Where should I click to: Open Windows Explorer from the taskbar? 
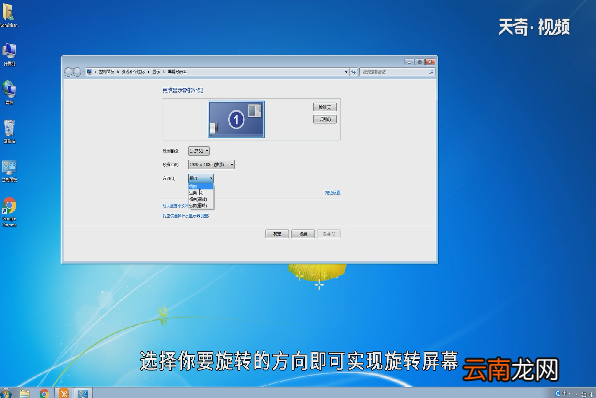point(25,393)
